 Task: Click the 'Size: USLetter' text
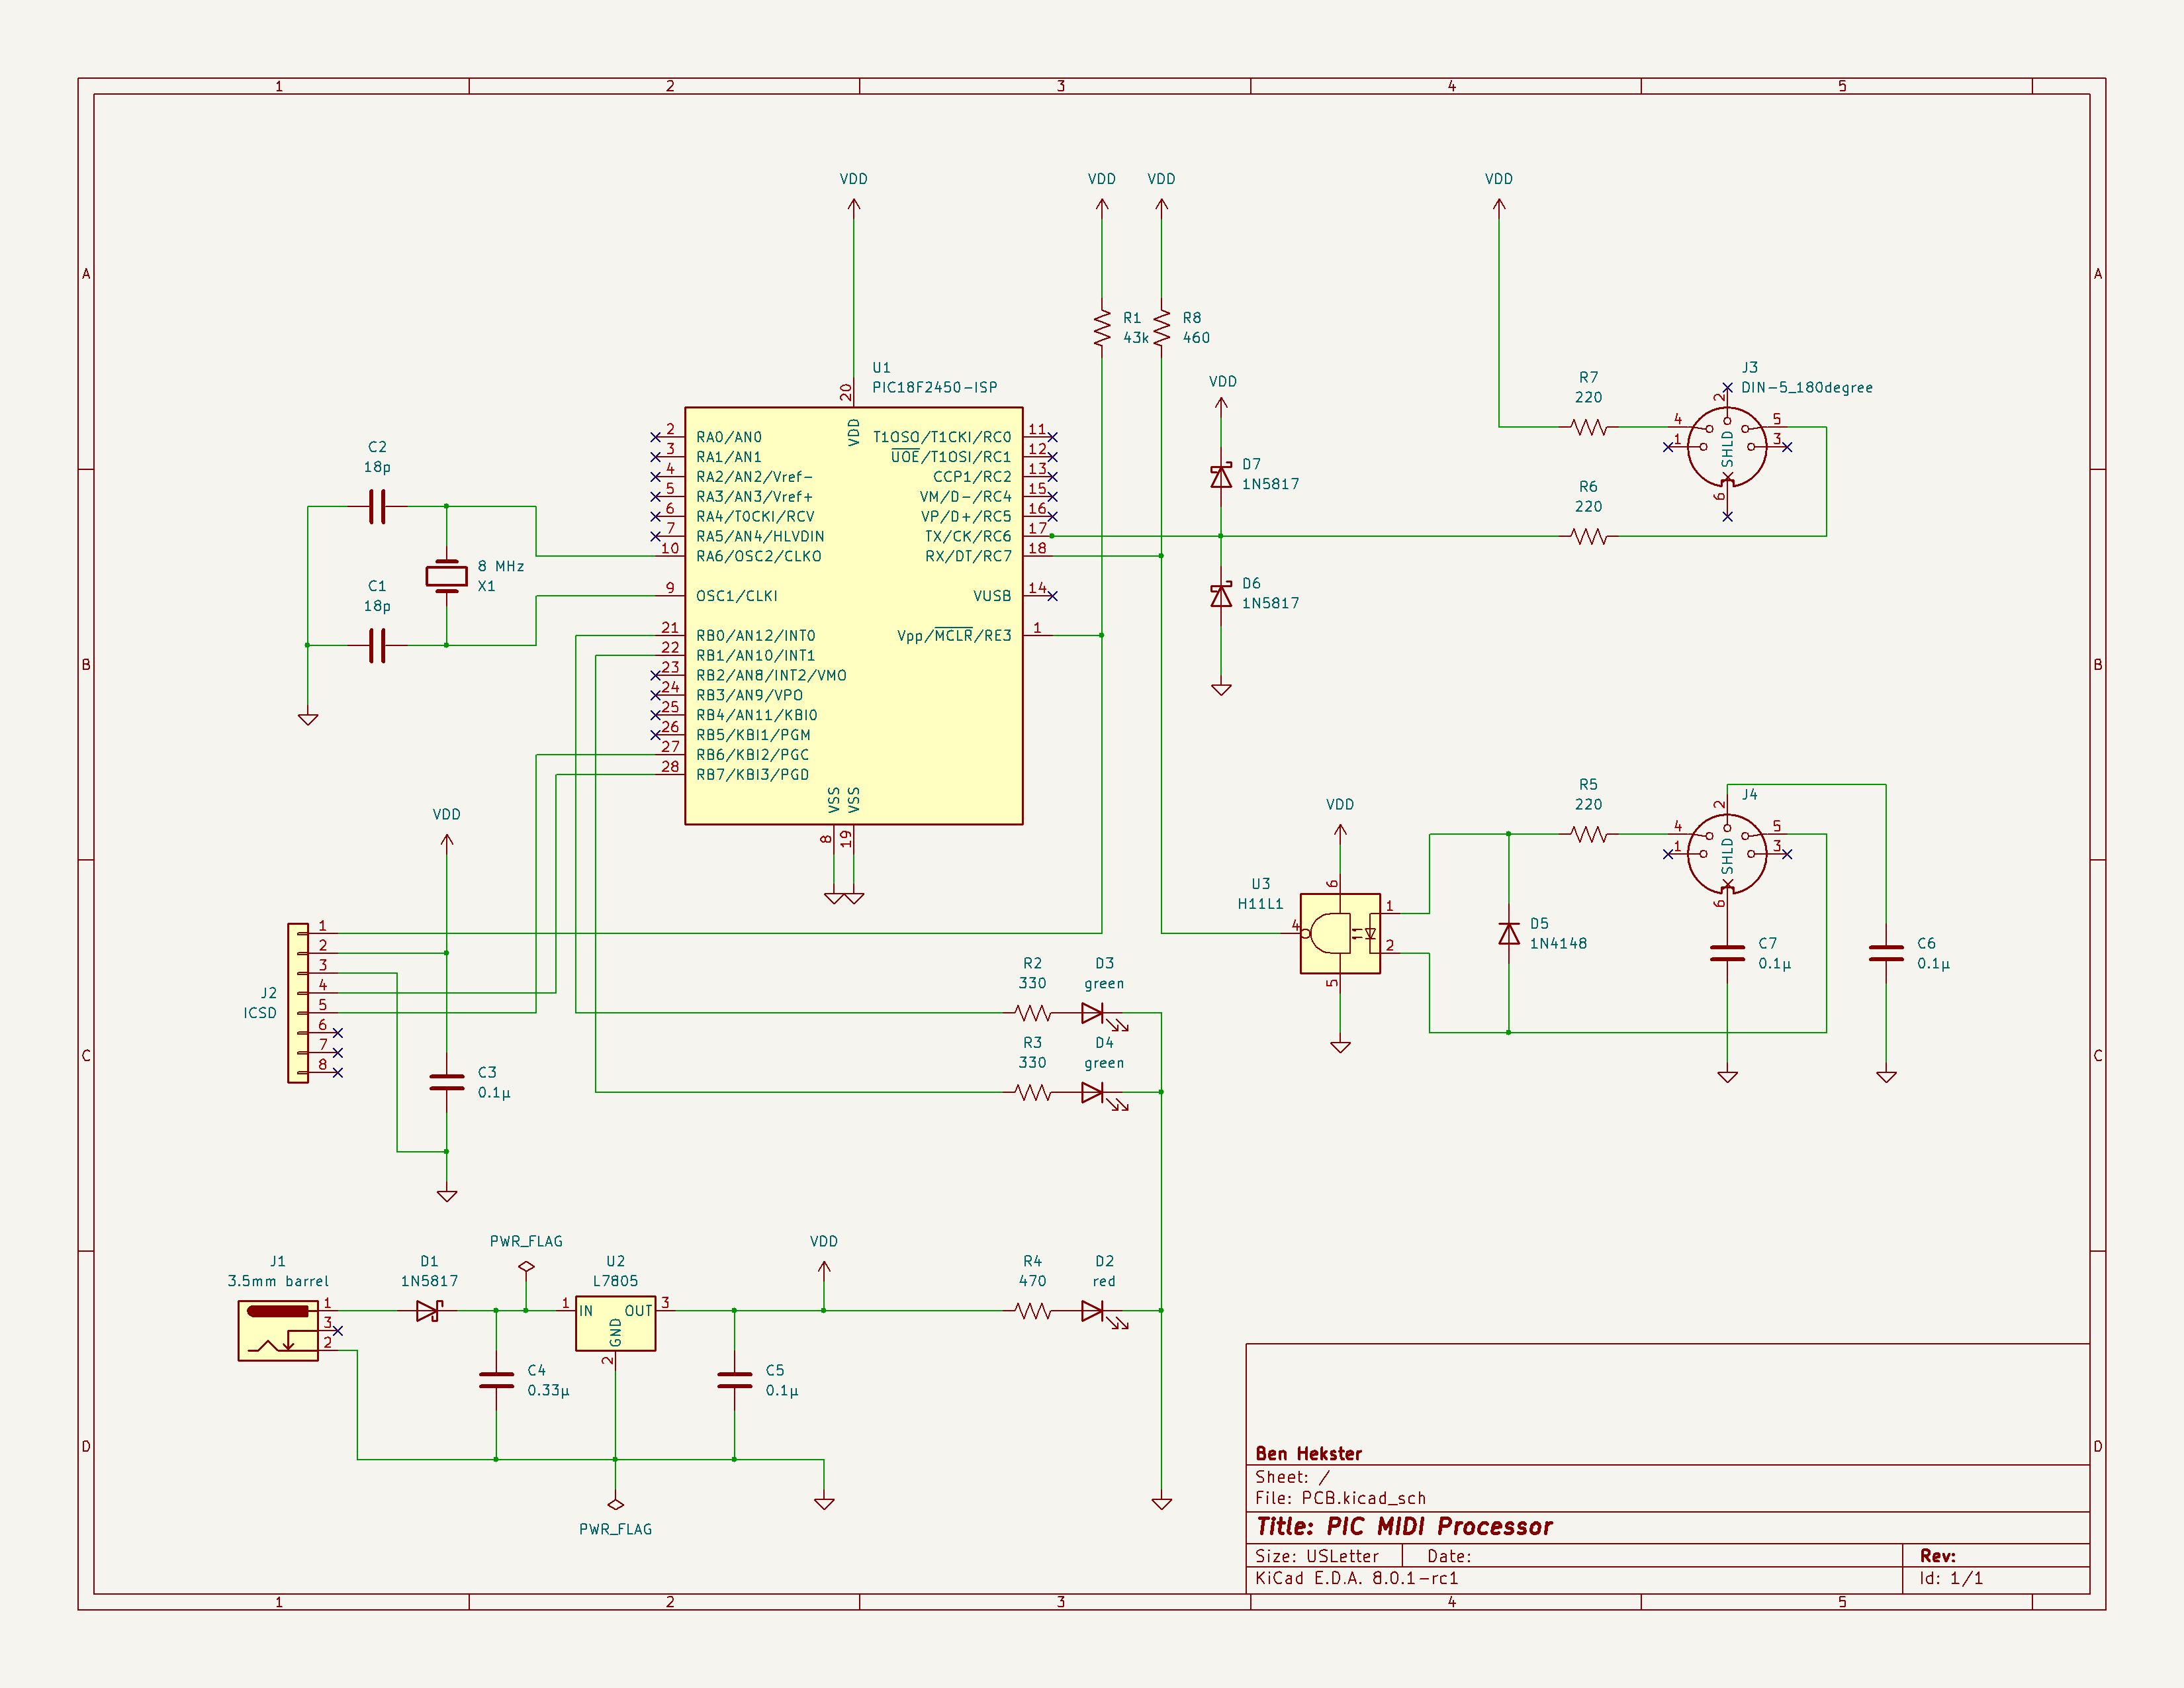pos(1316,1556)
